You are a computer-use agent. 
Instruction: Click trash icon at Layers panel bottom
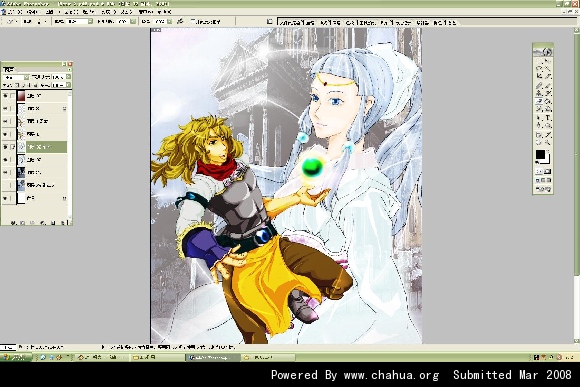[63, 223]
